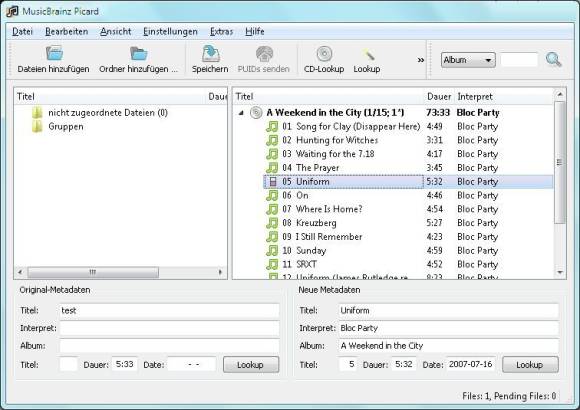Click the note icon of Hunting for Witches
The height and width of the screenshot is (410, 580).
coord(272,140)
